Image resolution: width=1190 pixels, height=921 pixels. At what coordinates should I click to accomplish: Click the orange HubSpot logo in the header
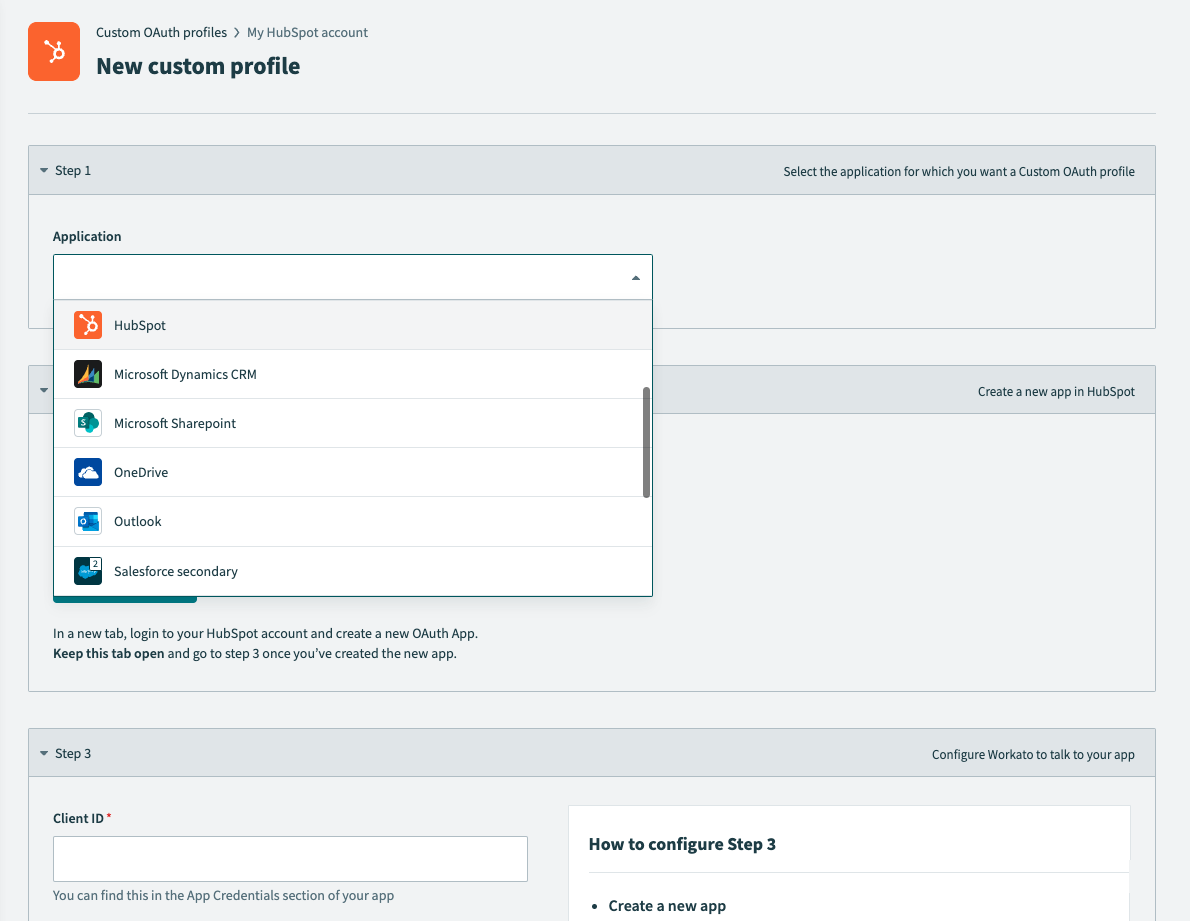tap(53, 51)
